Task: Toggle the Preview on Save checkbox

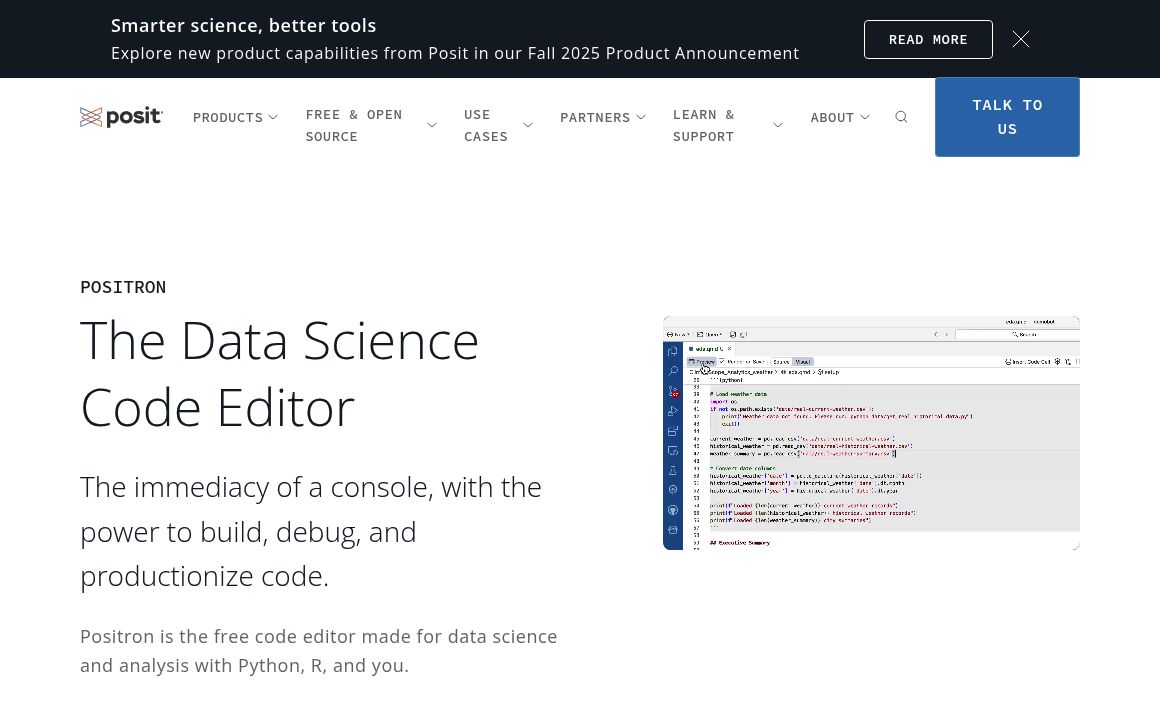Action: coord(723,361)
